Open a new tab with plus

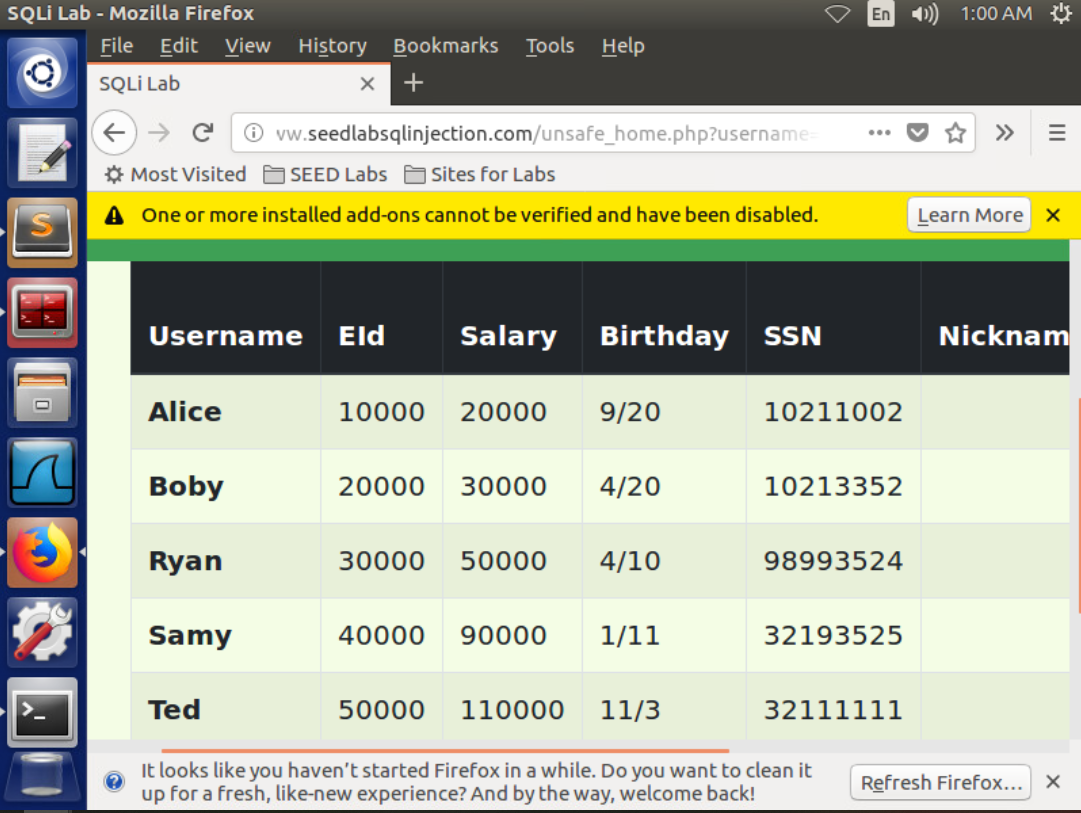pyautogui.click(x=413, y=83)
